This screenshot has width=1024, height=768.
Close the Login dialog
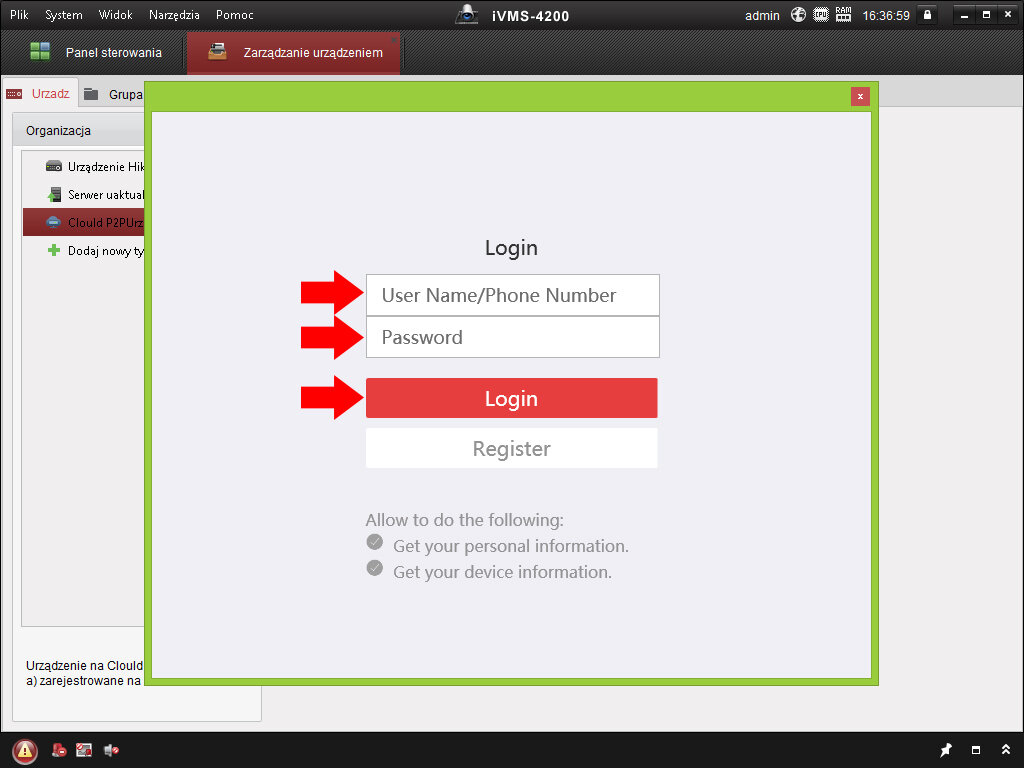[860, 97]
